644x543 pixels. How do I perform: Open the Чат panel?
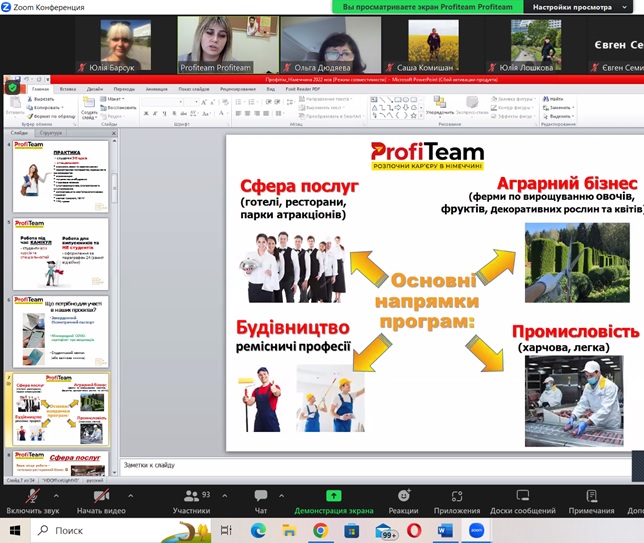coord(261,502)
